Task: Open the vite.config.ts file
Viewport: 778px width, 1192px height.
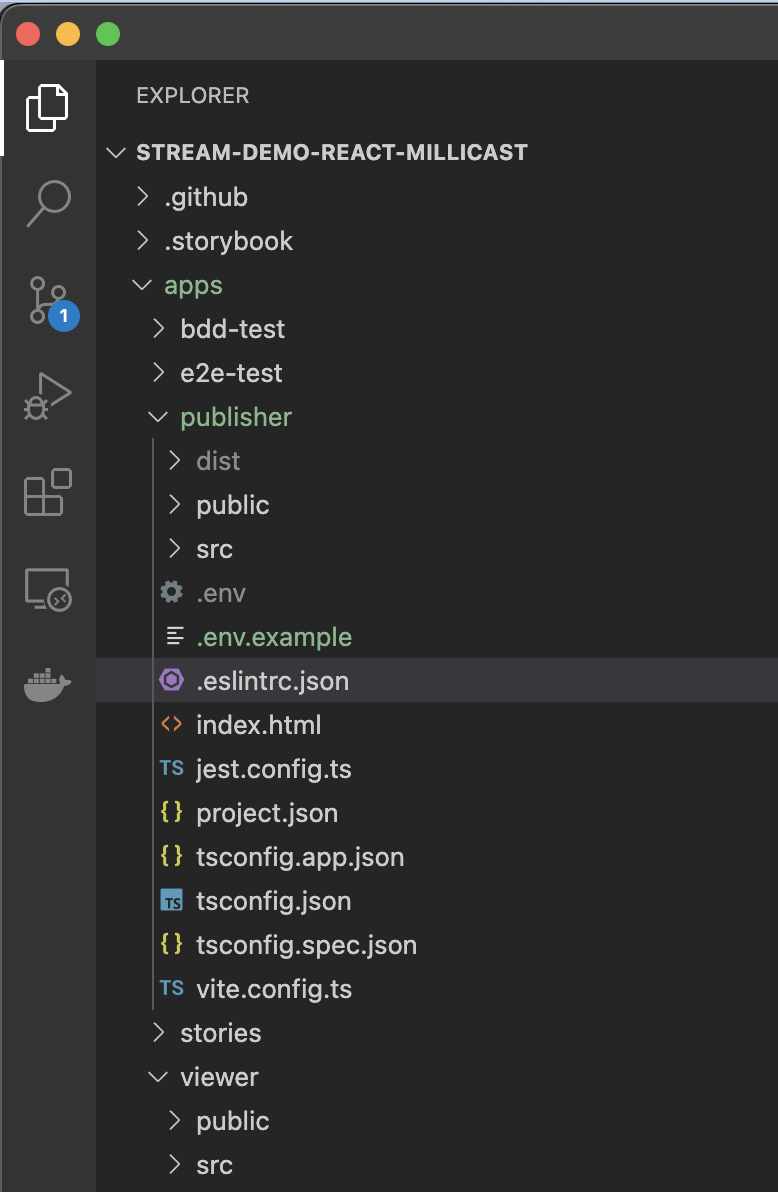Action: coord(274,989)
